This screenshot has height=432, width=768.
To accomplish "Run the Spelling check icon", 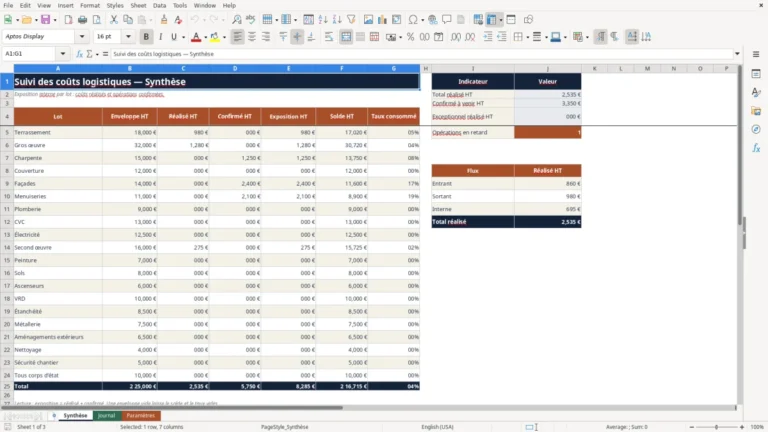I will click(x=251, y=20).
